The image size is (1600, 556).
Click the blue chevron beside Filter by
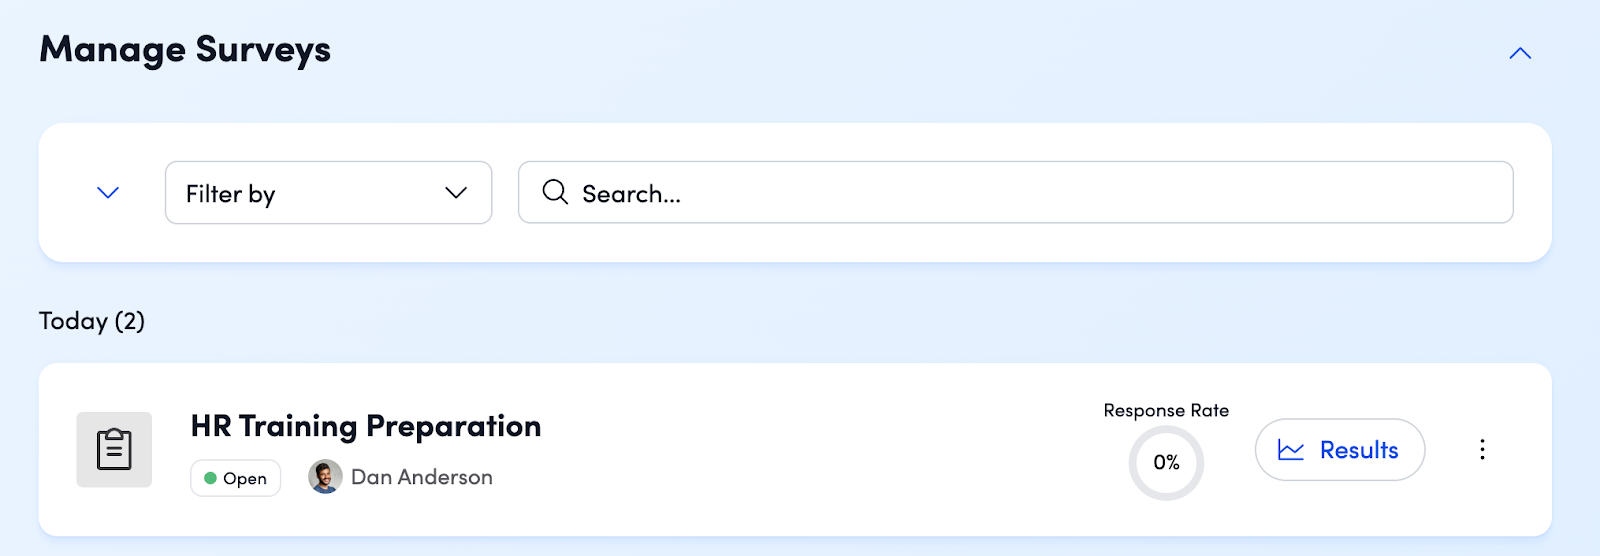(108, 193)
